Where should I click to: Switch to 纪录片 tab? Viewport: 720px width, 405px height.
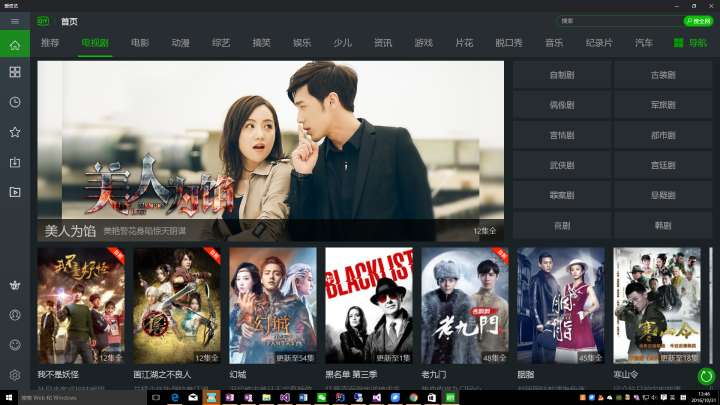pyautogui.click(x=599, y=43)
